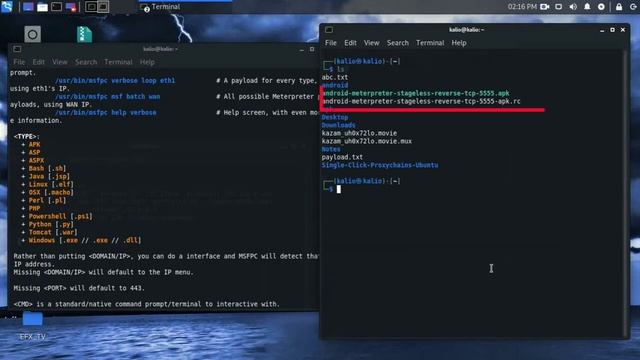Open the View menu in the background terminal

pyautogui.click(x=60, y=62)
